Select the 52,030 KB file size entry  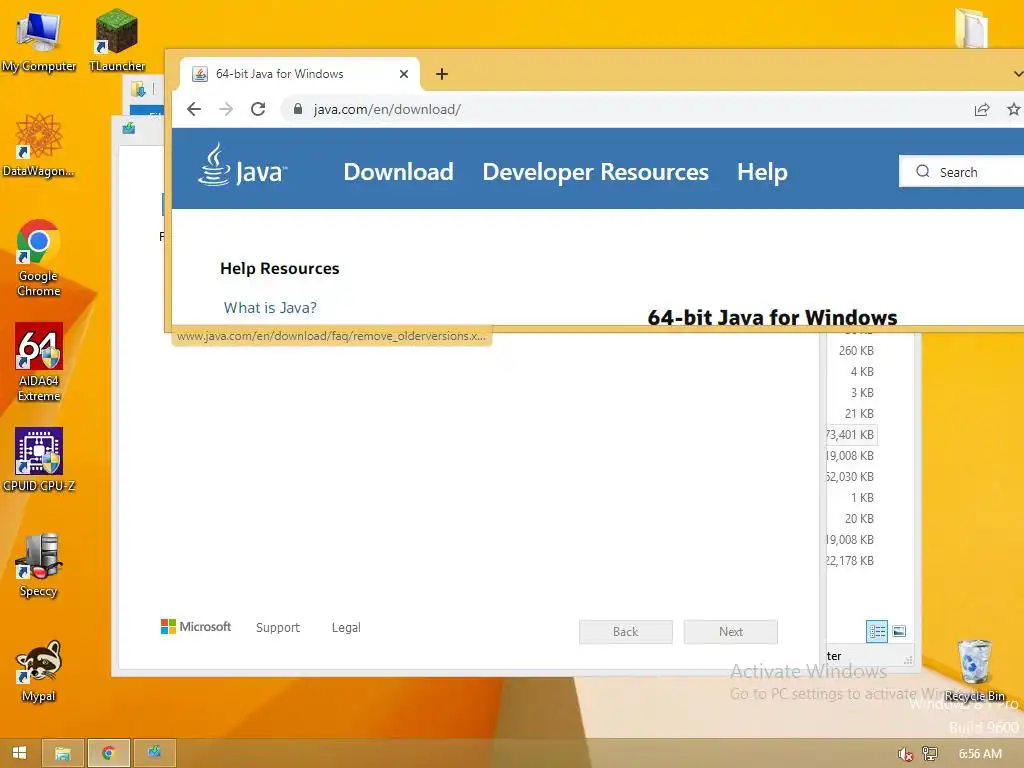pyautogui.click(x=850, y=477)
